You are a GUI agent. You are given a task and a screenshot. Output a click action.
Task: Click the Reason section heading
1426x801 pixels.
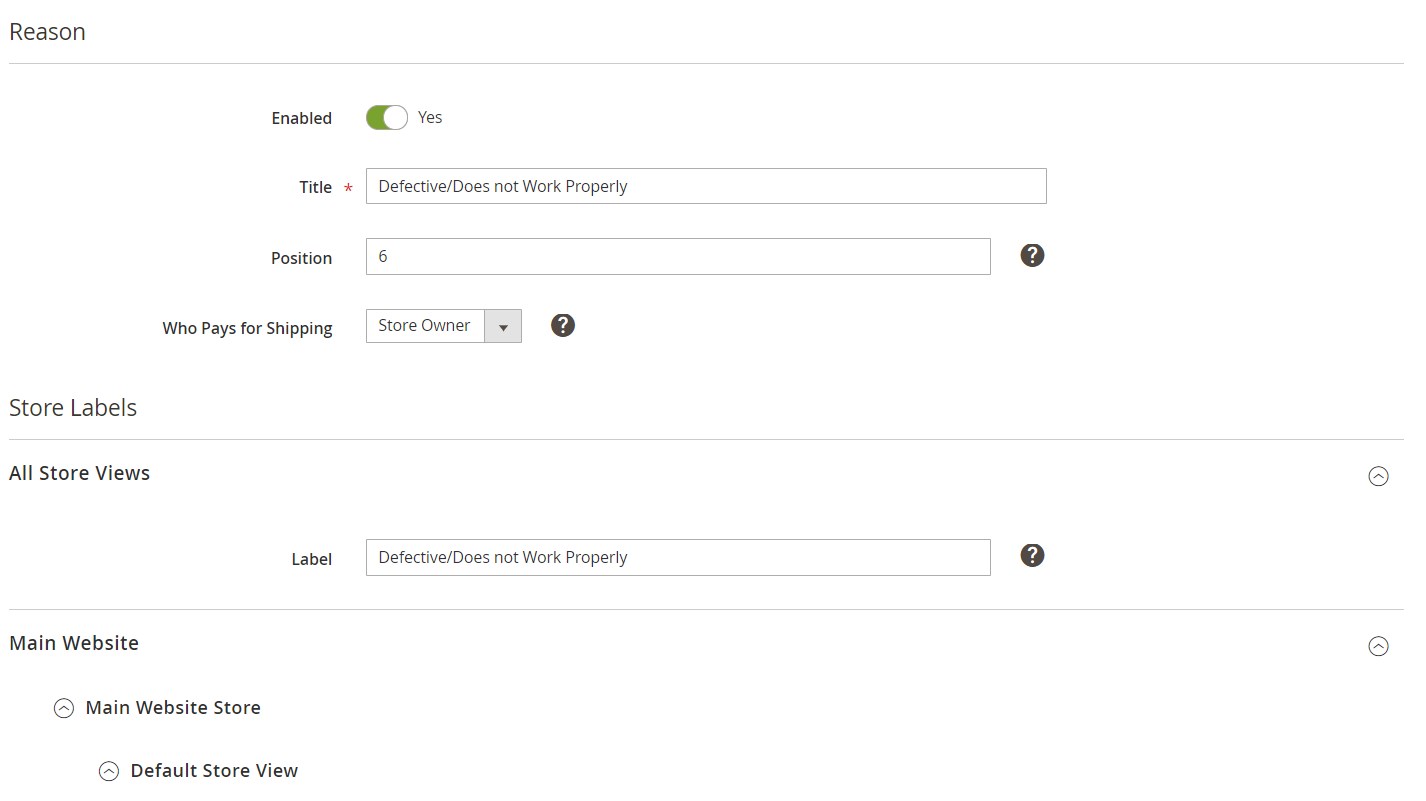click(47, 32)
